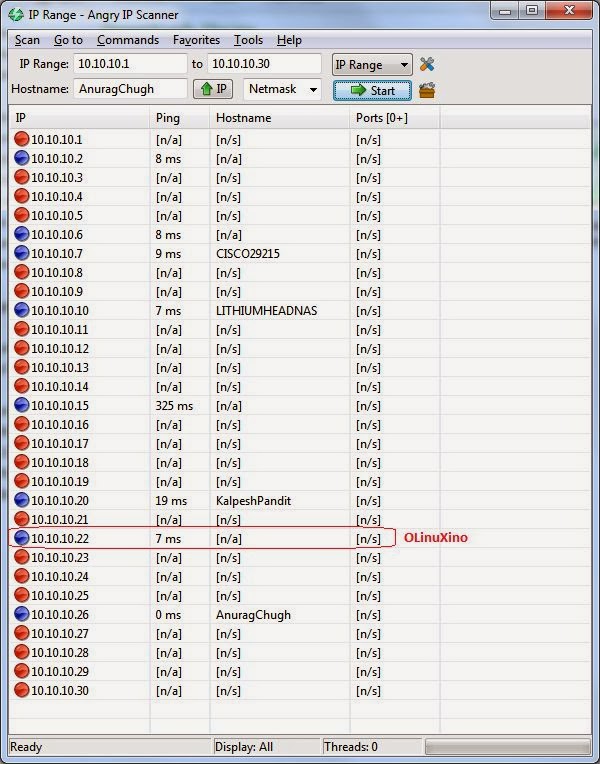Viewport: 600px width, 764px height.
Task: Close the Angry IP Scanner window
Action: pyautogui.click(x=569, y=11)
